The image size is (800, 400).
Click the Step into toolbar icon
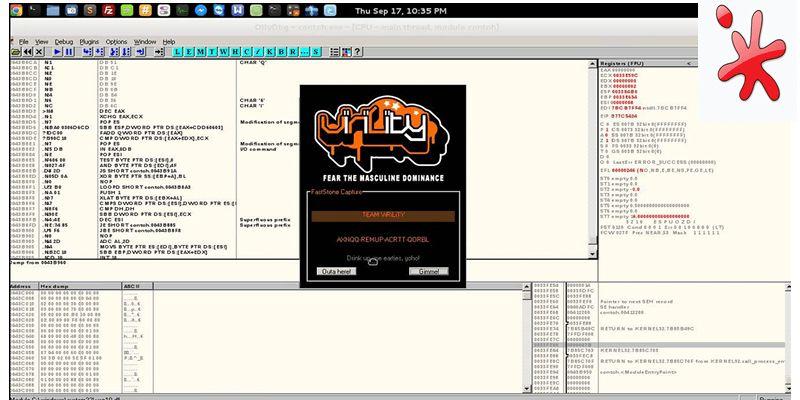point(87,52)
